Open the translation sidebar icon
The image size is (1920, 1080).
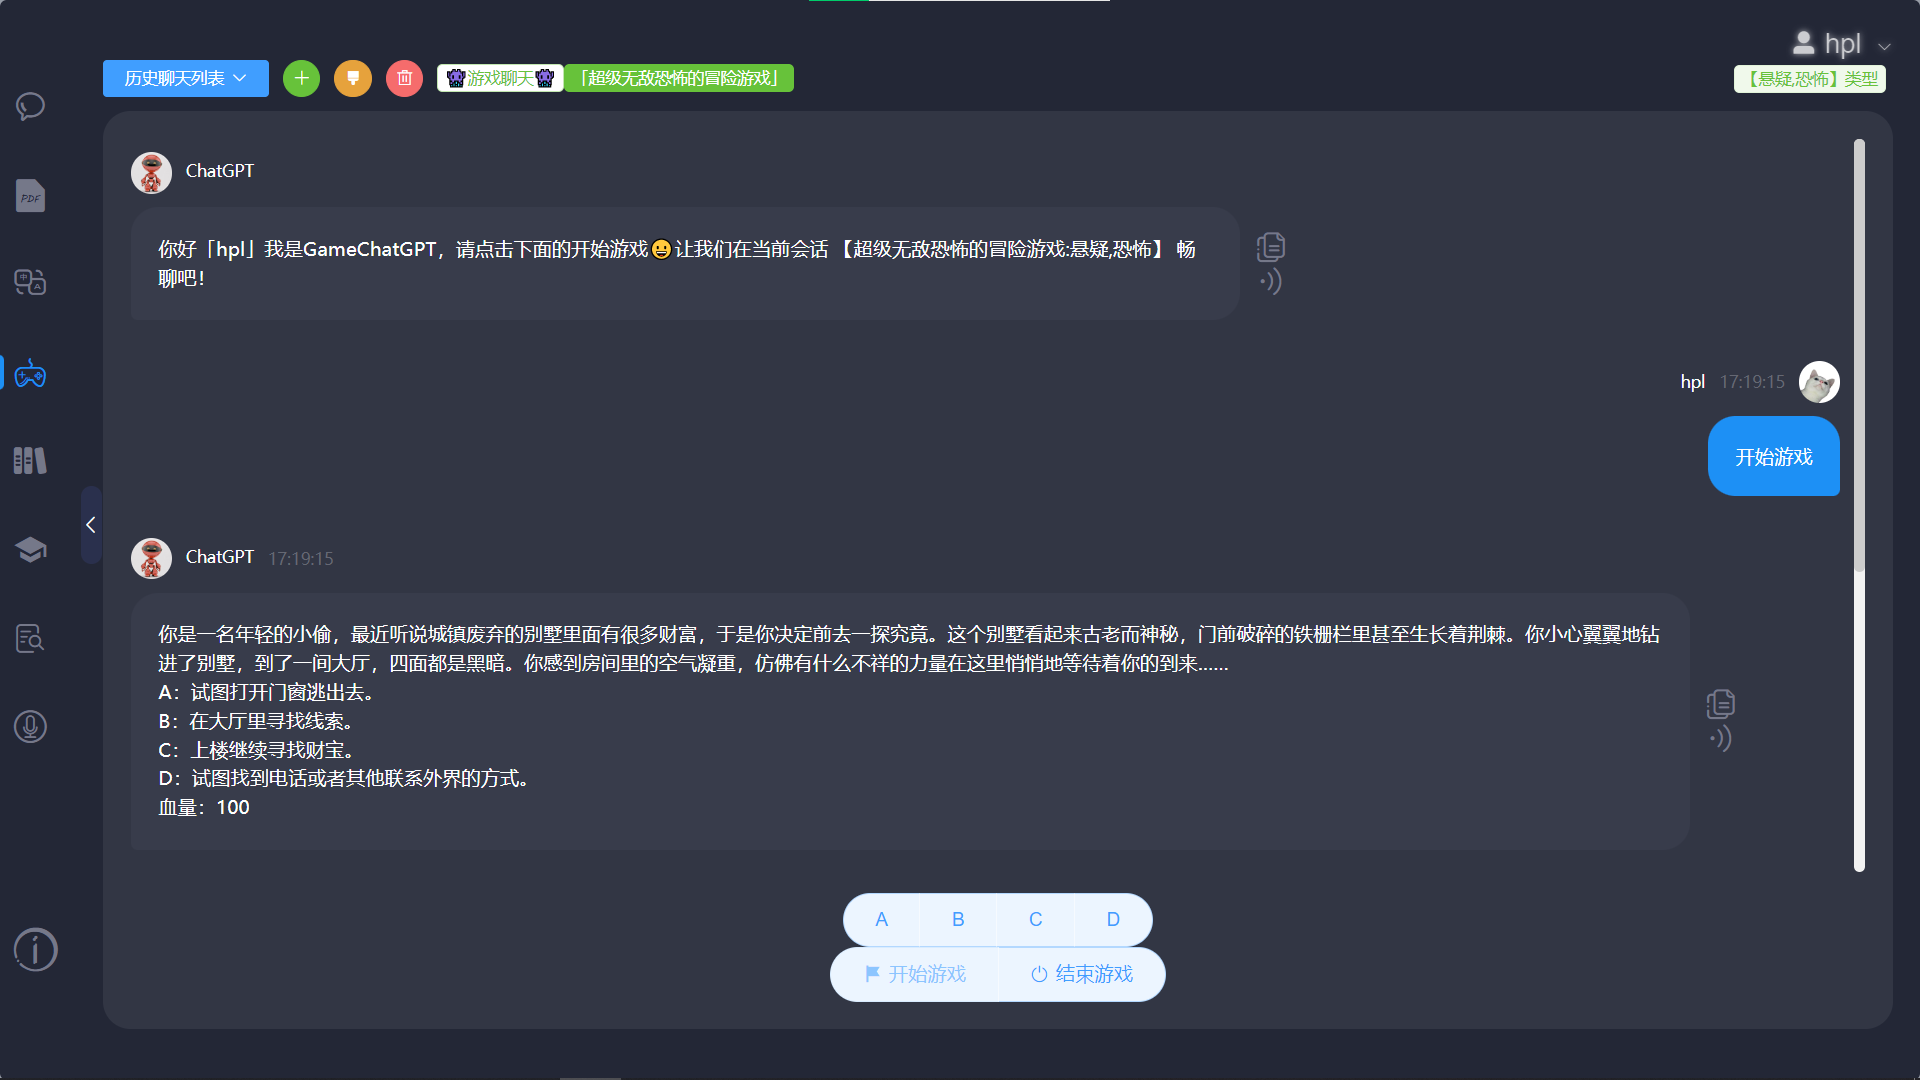pyautogui.click(x=30, y=283)
